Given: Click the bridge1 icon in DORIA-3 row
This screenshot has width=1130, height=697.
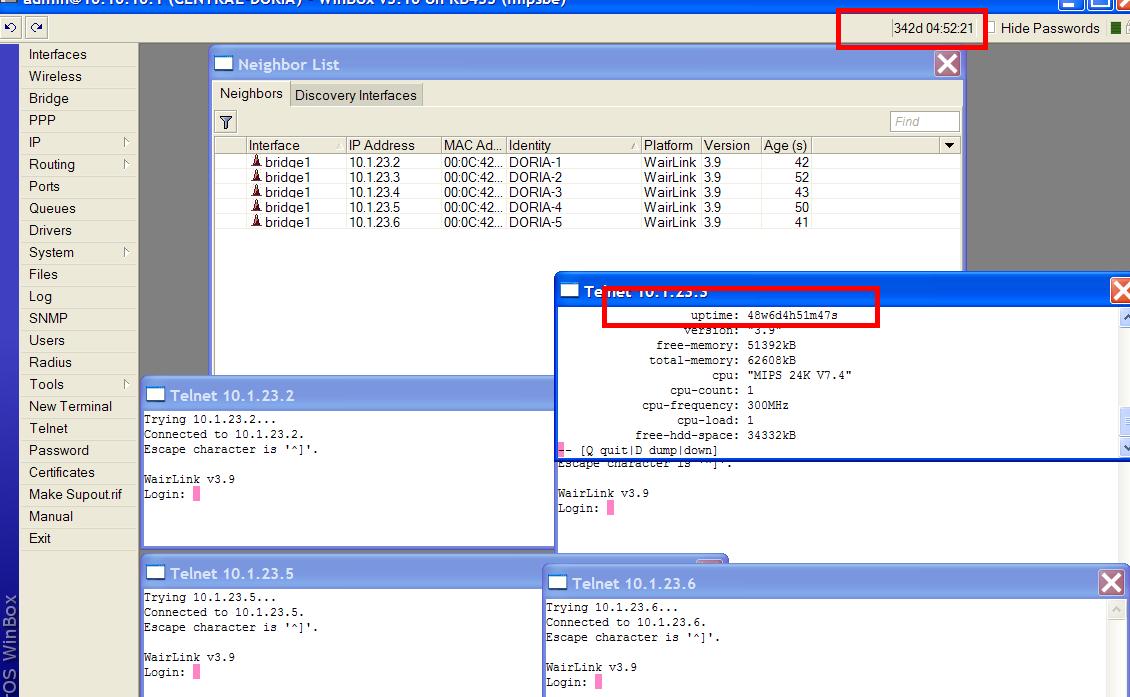Looking at the screenshot, I should pos(256,191).
